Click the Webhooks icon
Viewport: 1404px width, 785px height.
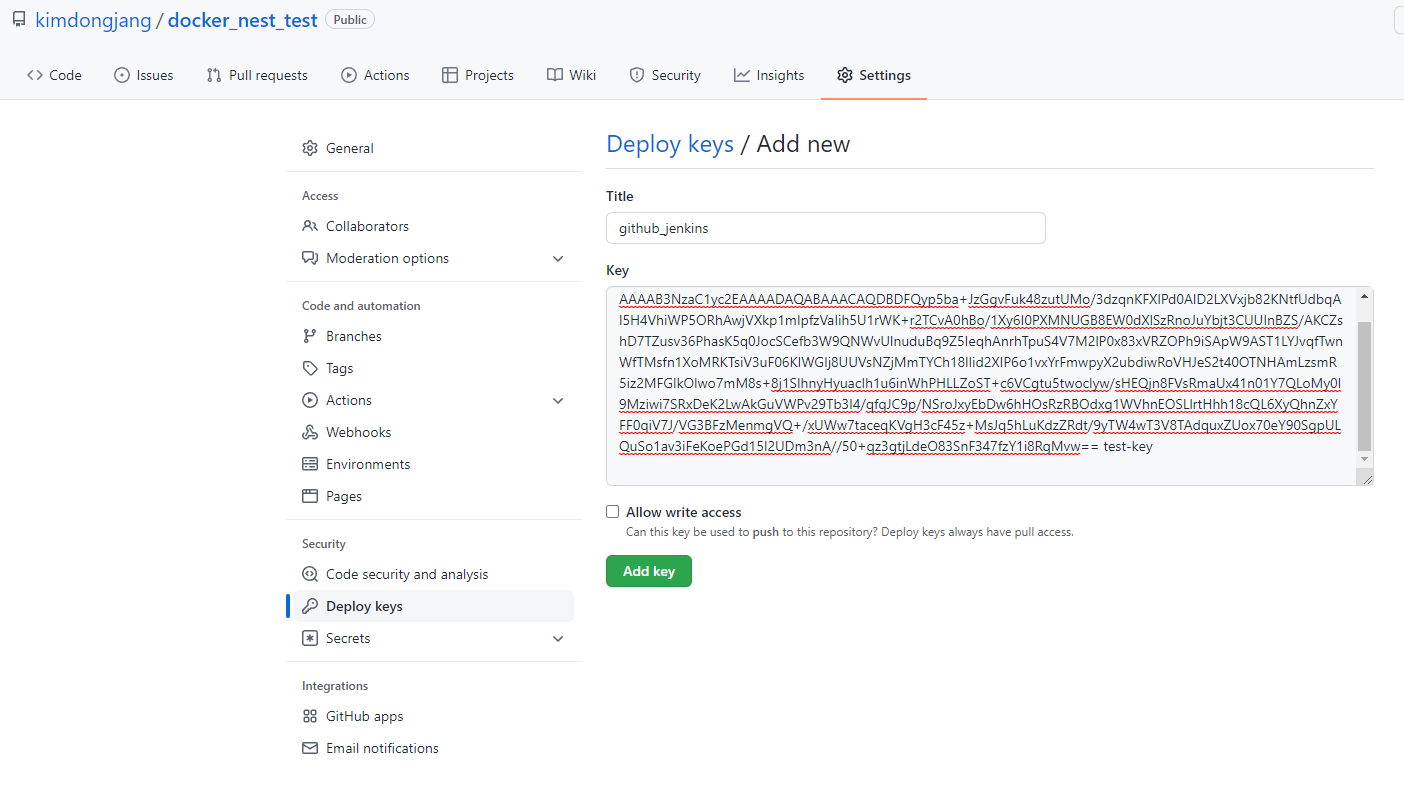pyautogui.click(x=310, y=432)
